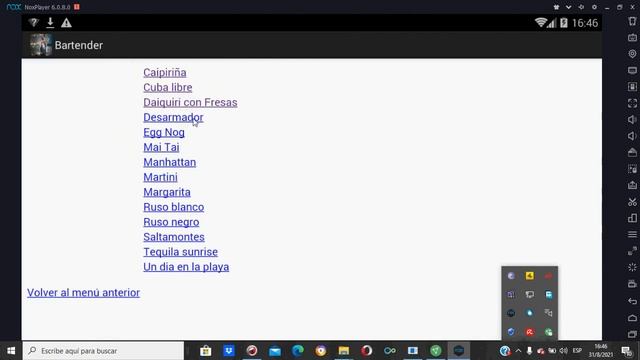Select the Manhattan cocktail link
Screen dimensions: 640x360
[169, 162]
